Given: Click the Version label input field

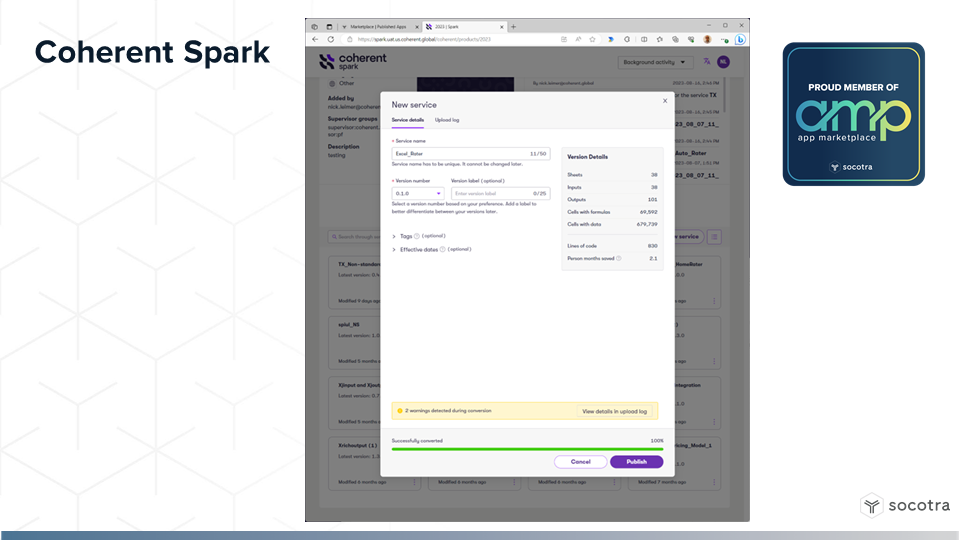Looking at the screenshot, I should coord(500,193).
